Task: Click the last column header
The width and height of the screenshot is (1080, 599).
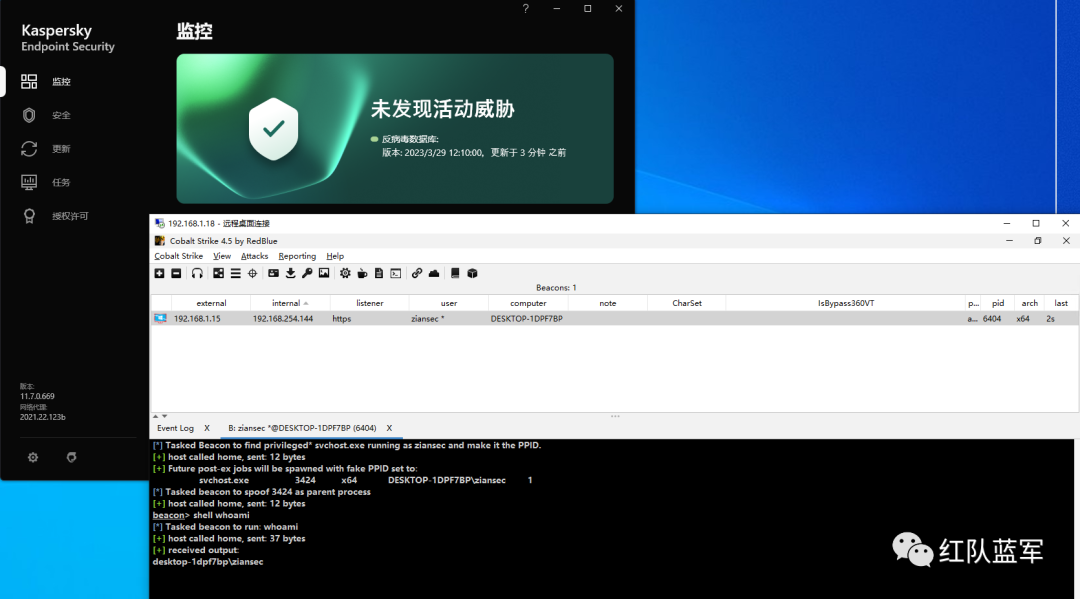Action: pyautogui.click(x=1061, y=303)
